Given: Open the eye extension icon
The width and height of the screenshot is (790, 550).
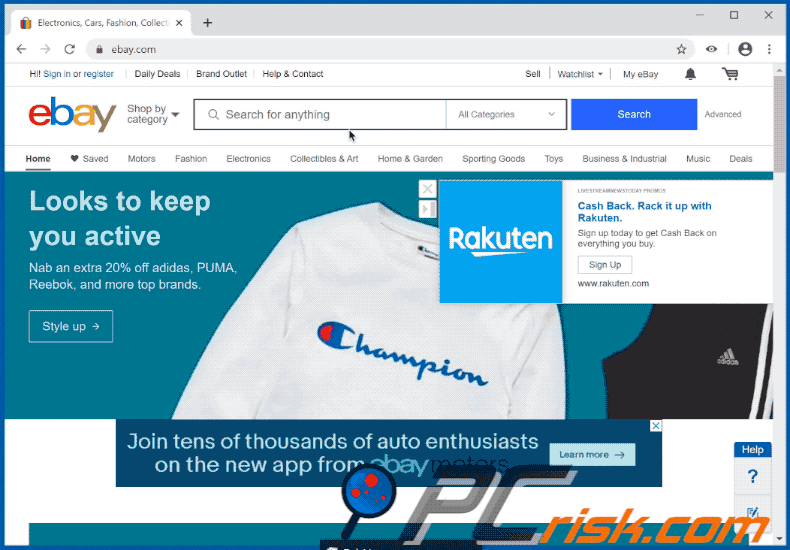Looking at the screenshot, I should point(711,49).
